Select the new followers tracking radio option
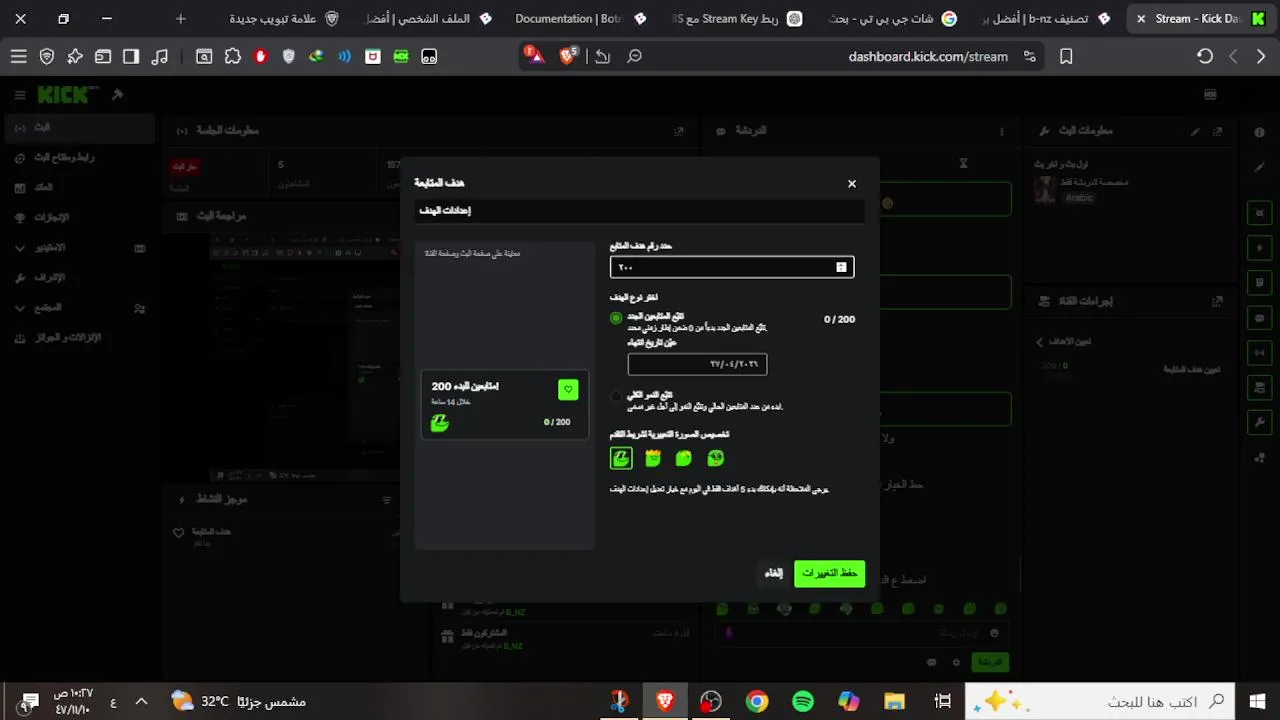Viewport: 1280px width, 720px height. click(x=616, y=318)
